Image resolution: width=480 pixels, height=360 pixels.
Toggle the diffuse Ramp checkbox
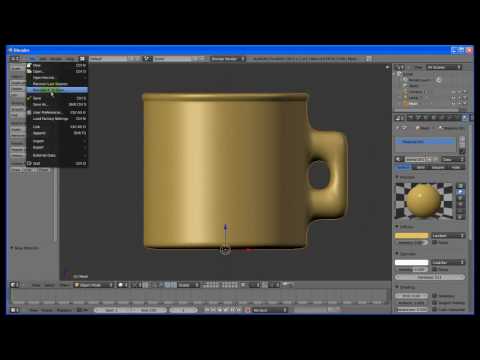pyautogui.click(x=434, y=242)
